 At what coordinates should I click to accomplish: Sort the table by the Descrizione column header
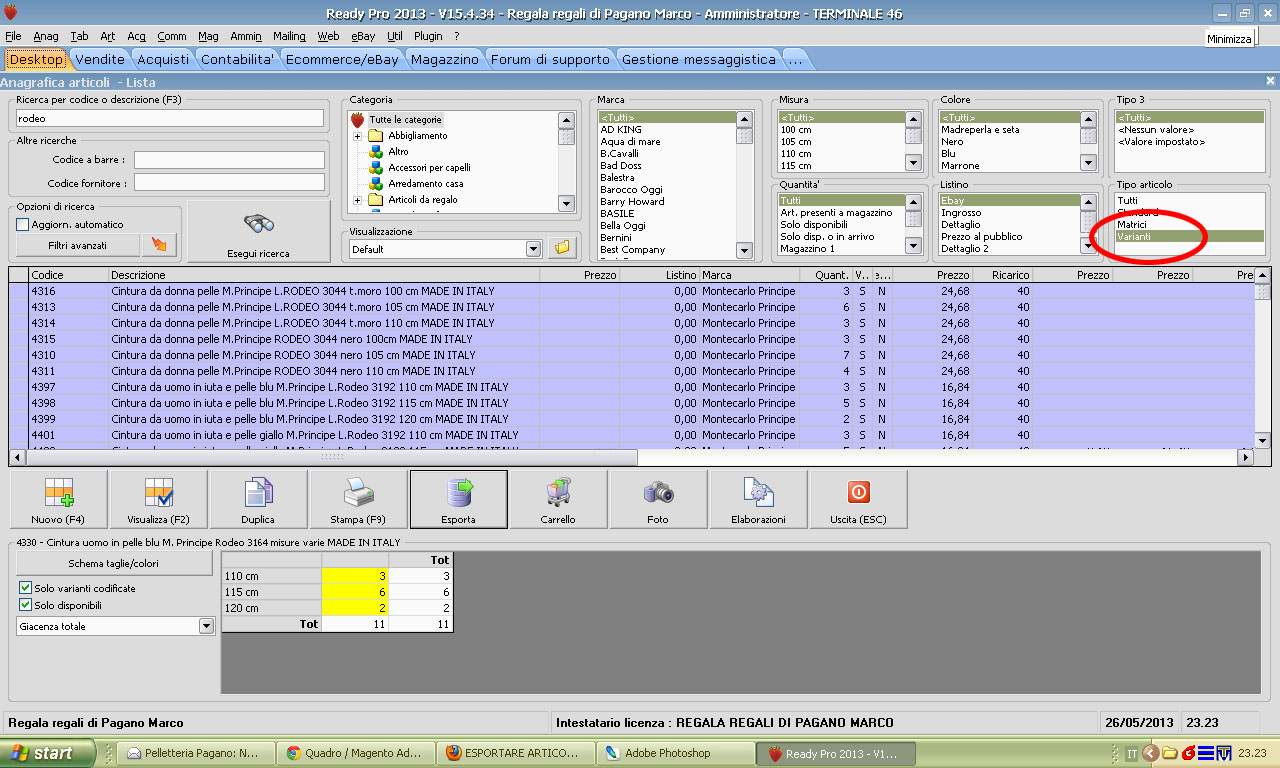(324, 275)
